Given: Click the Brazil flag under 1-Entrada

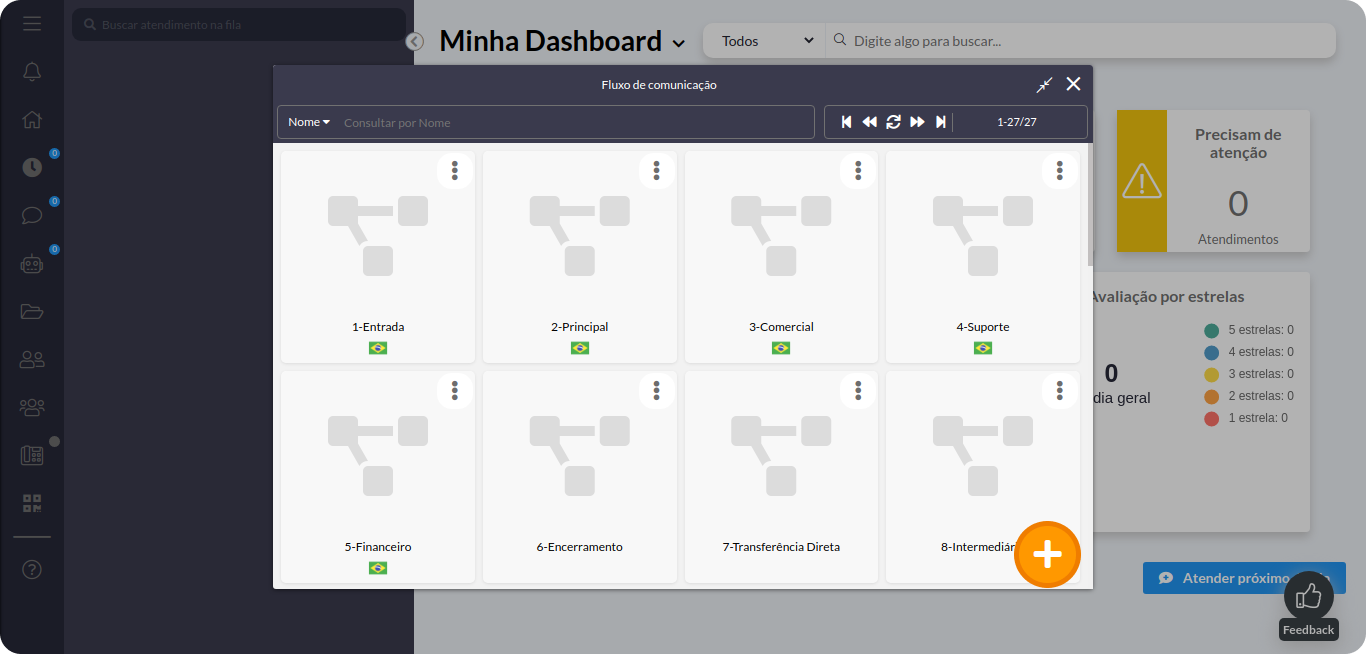Looking at the screenshot, I should coord(378,348).
